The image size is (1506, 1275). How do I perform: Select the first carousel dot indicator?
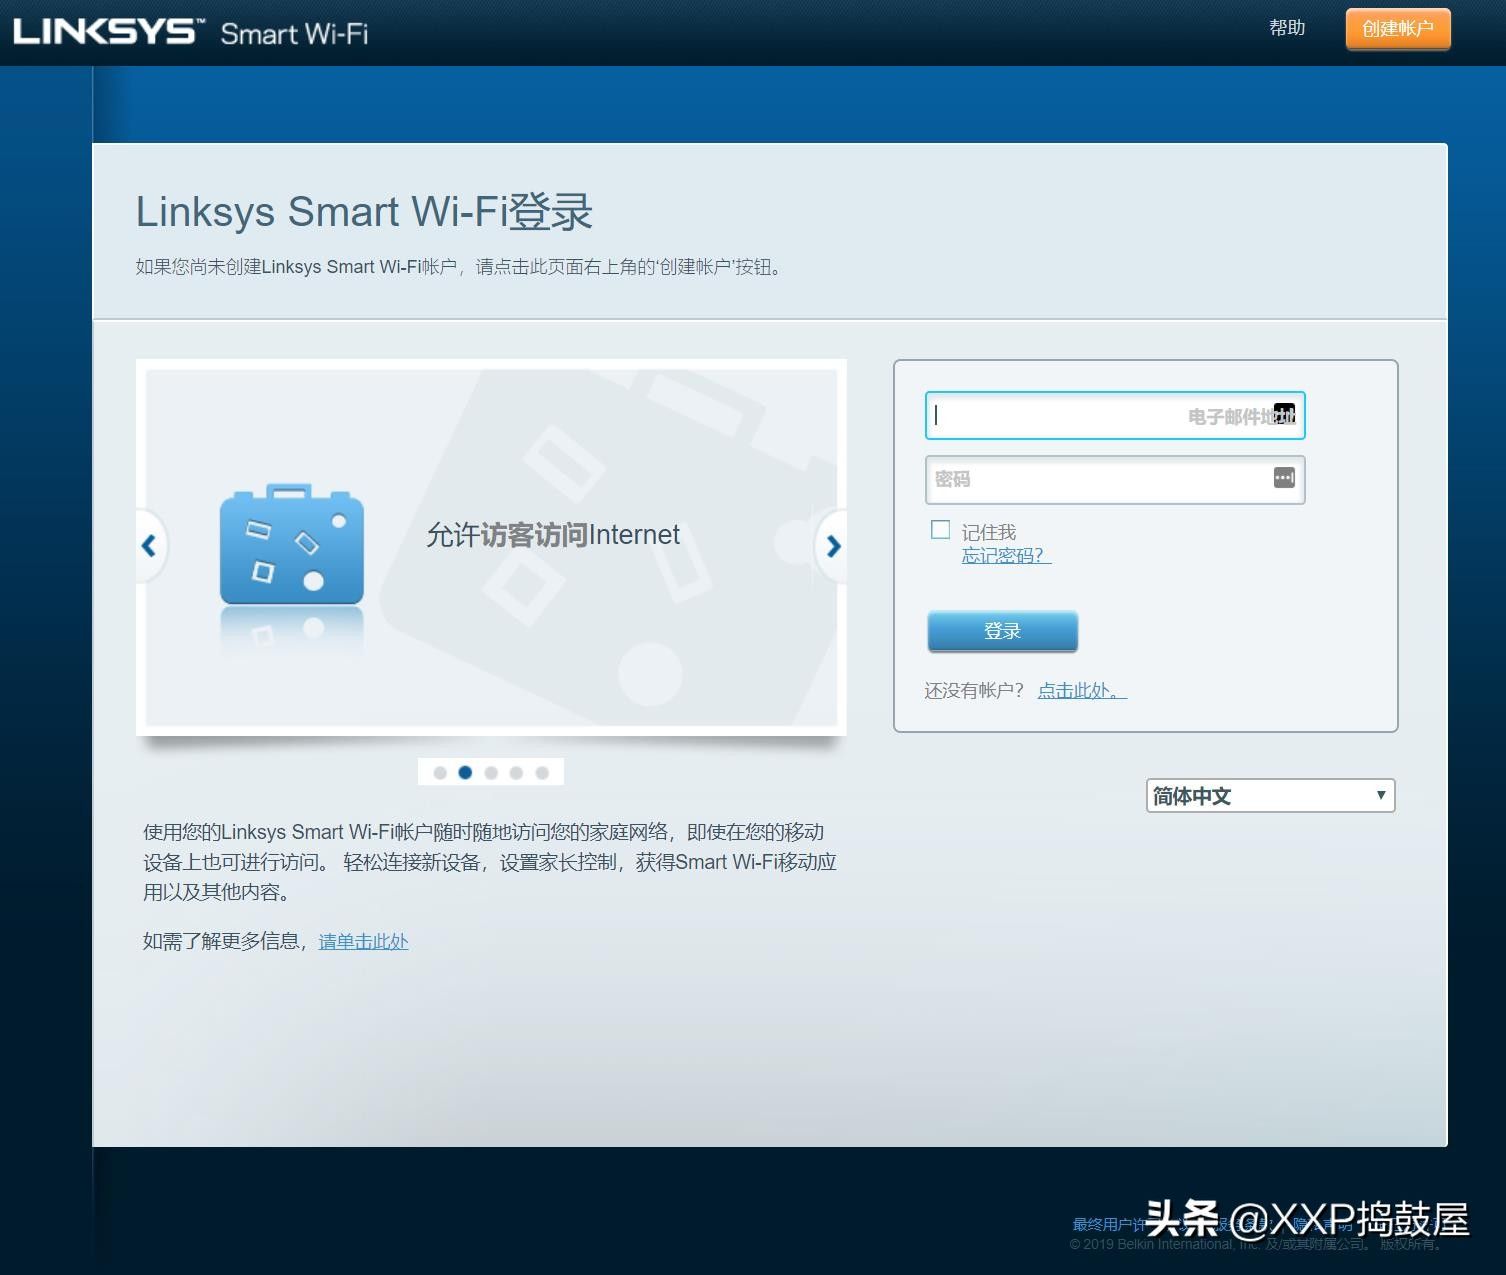pyautogui.click(x=440, y=773)
